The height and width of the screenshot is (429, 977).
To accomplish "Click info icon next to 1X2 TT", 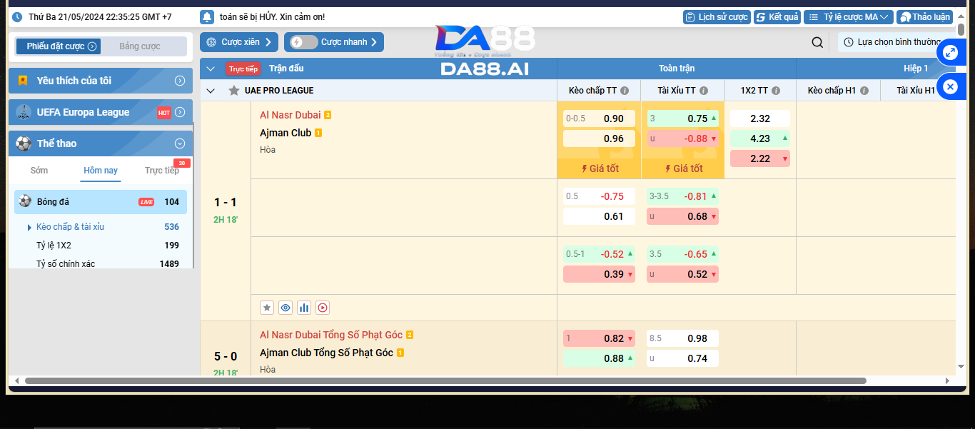I will coord(776,91).
